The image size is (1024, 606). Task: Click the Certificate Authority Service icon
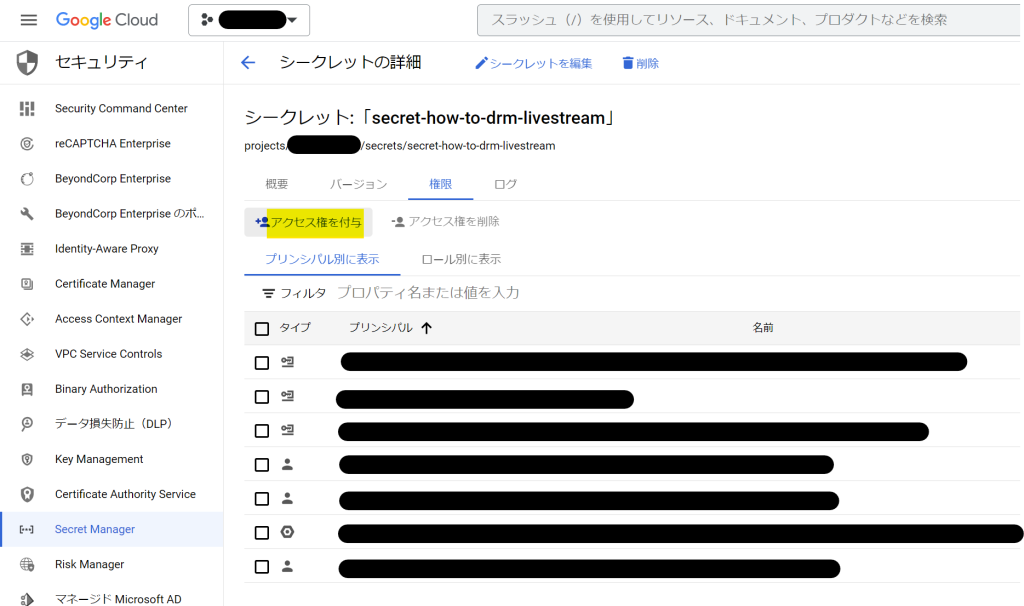[x=27, y=494]
